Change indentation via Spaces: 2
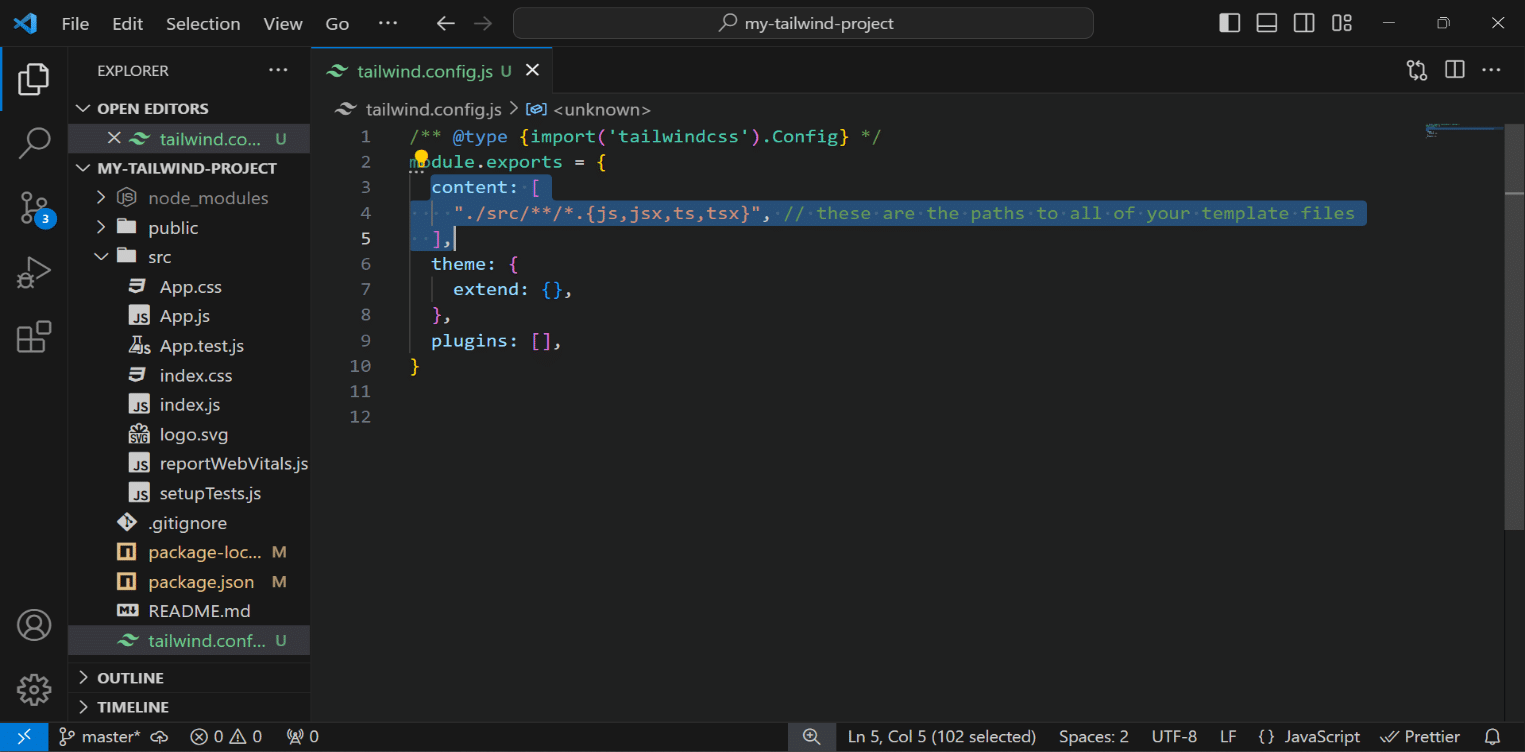 1094,737
